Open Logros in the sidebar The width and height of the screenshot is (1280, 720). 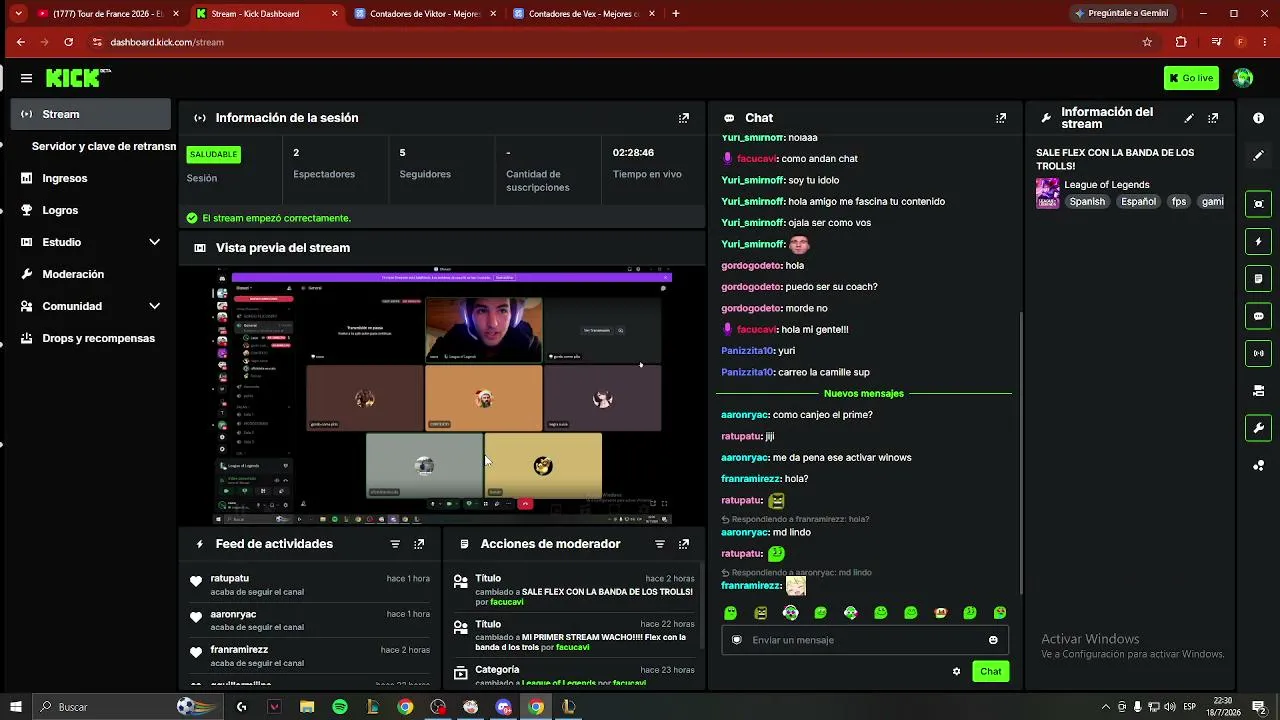click(x=91, y=210)
